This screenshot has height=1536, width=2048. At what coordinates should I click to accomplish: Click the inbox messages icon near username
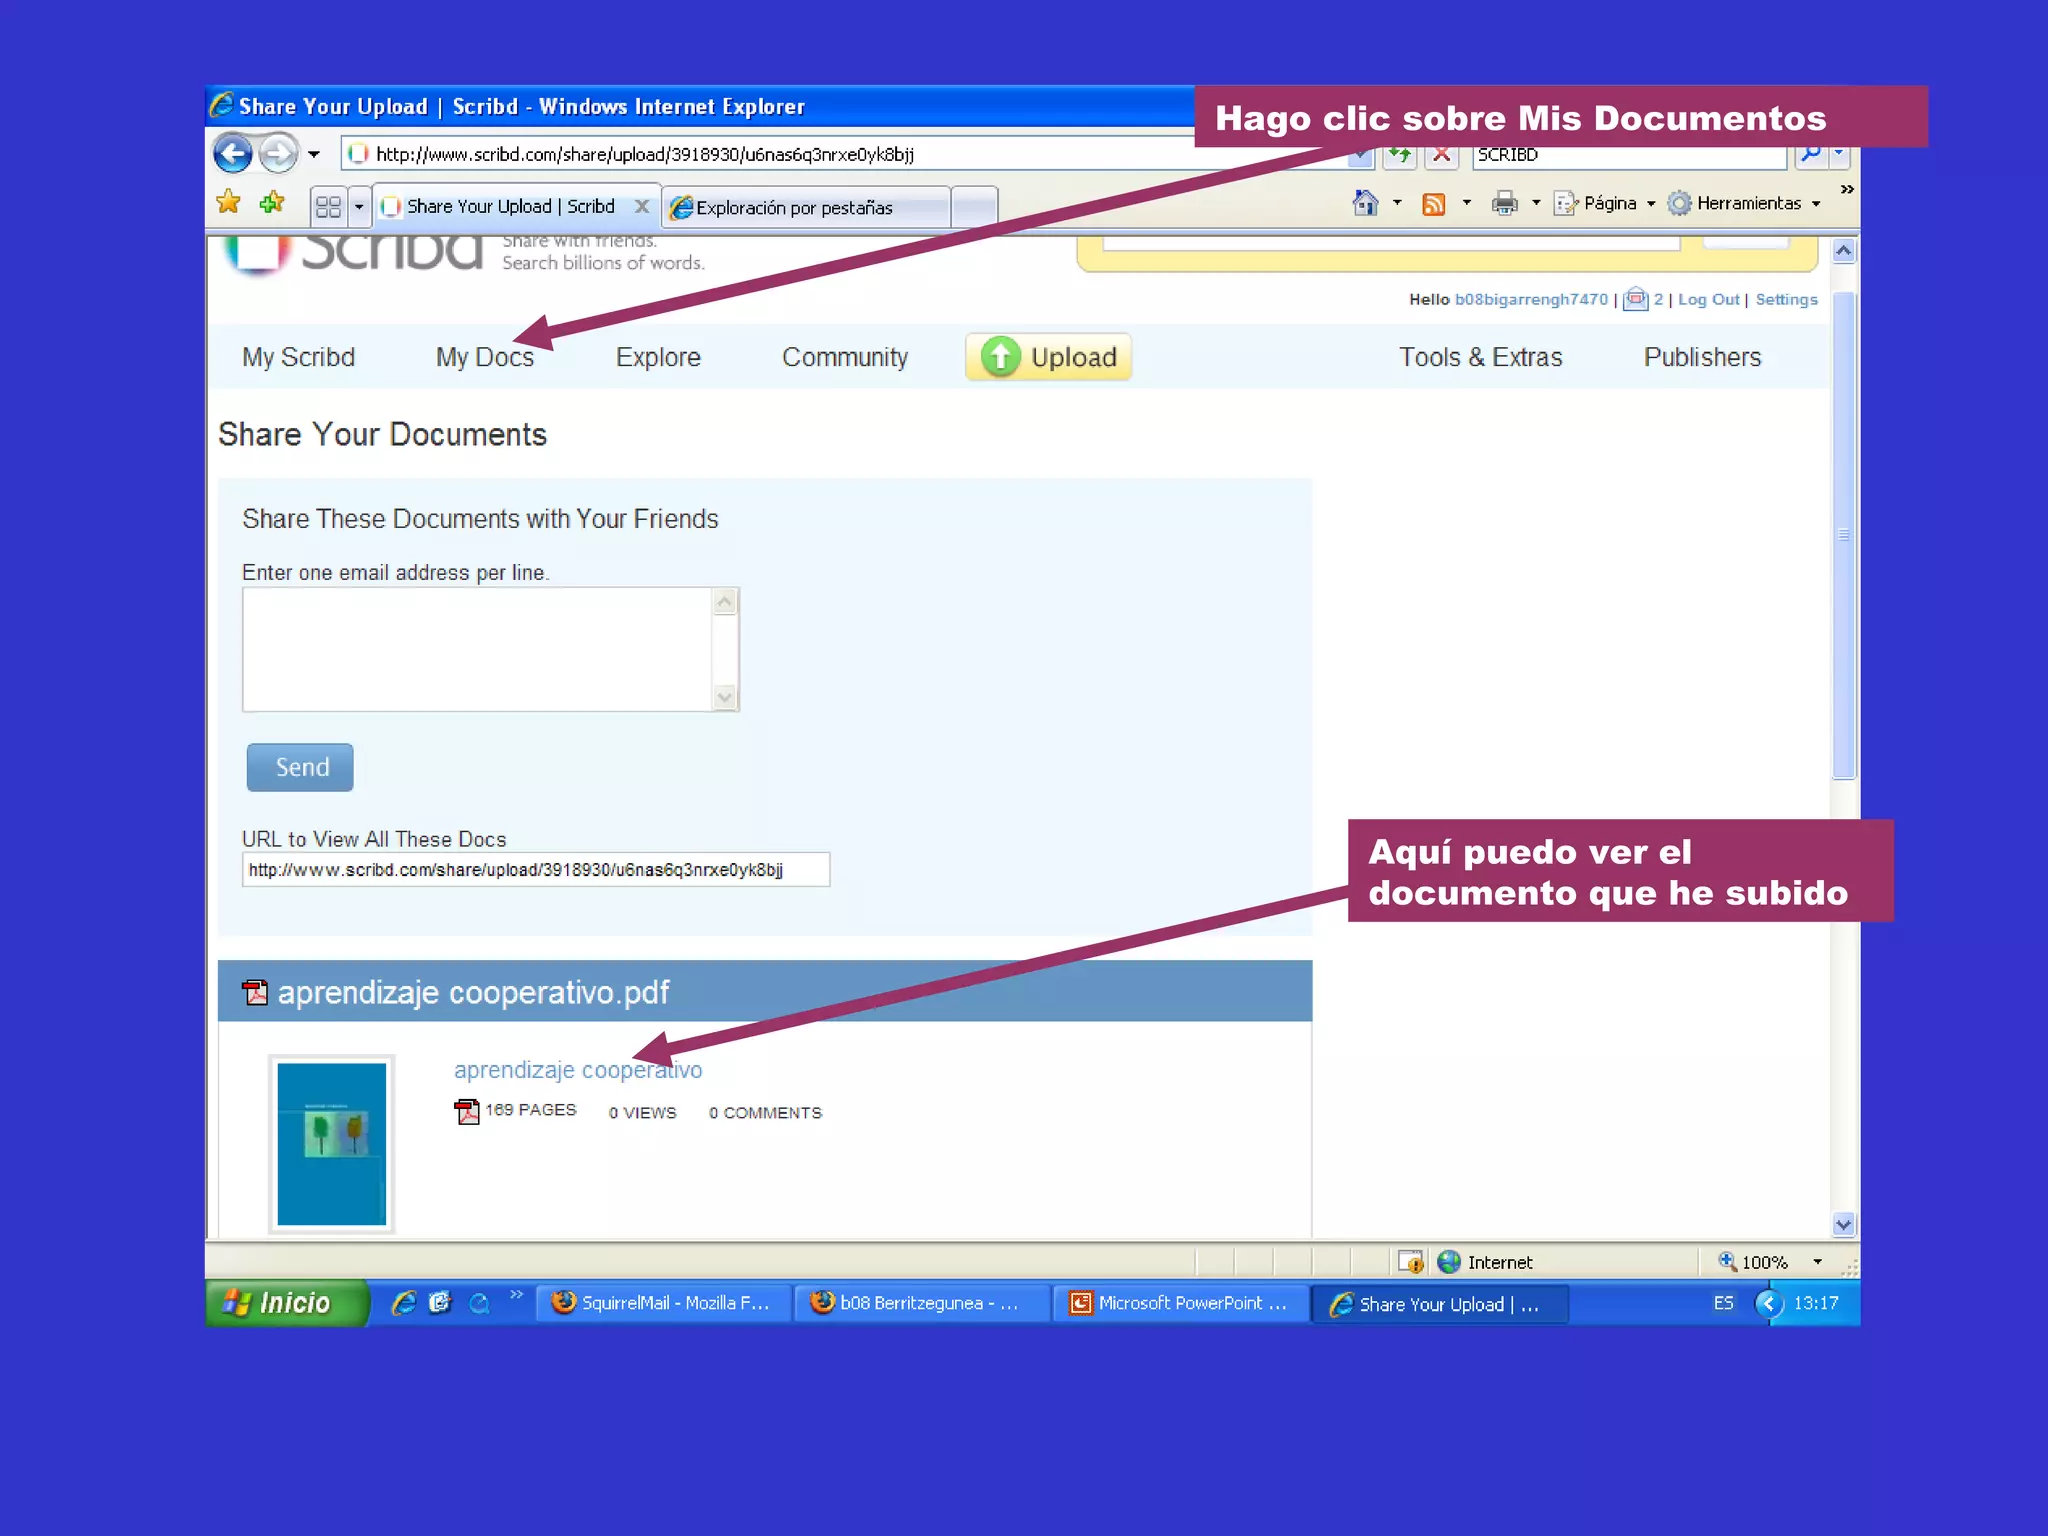[1635, 299]
